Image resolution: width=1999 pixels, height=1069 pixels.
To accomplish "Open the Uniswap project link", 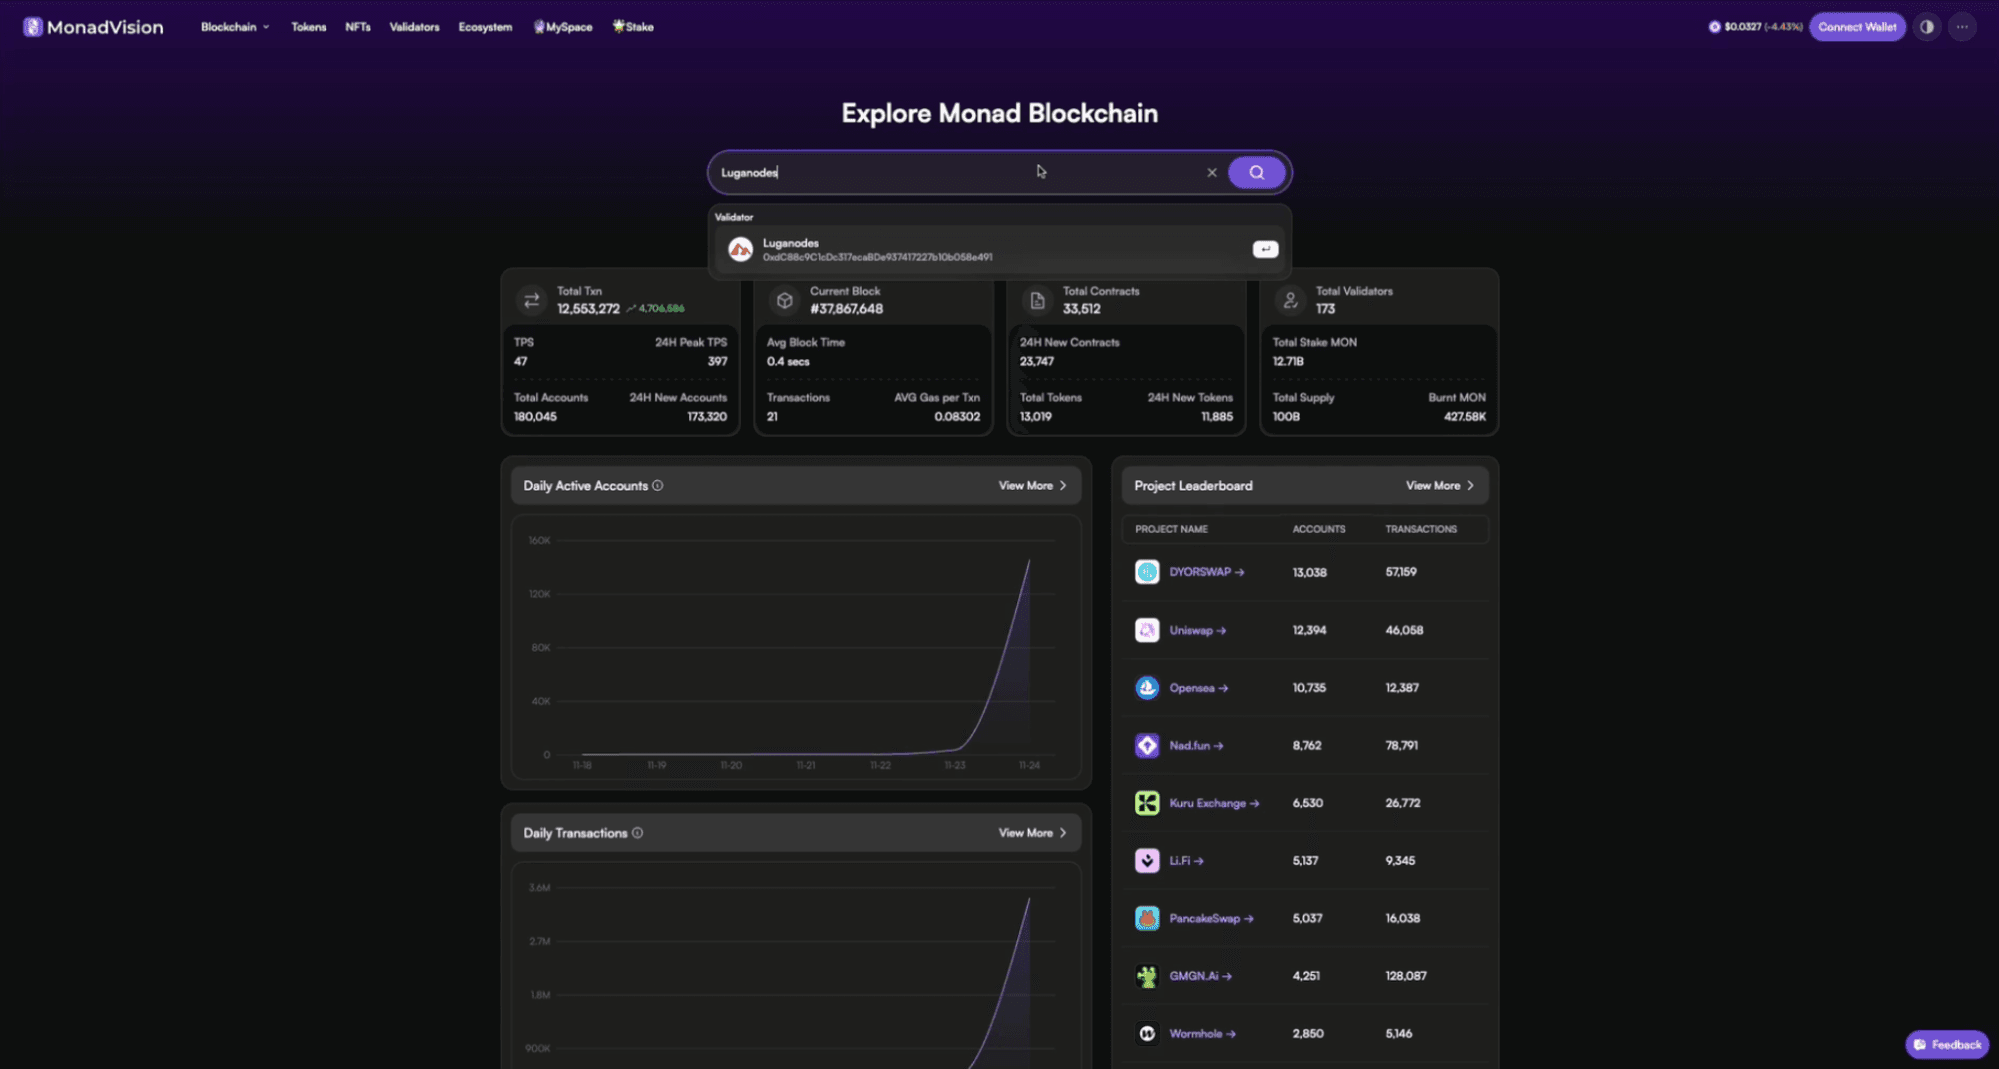I will point(1196,630).
